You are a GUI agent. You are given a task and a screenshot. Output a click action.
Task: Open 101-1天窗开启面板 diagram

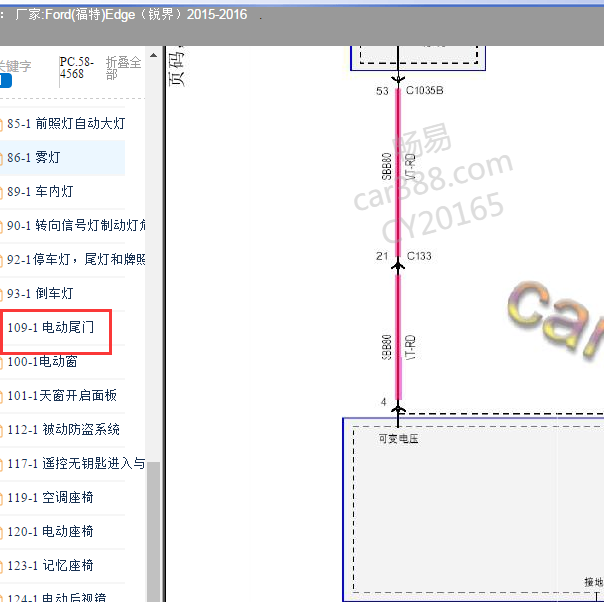coord(62,396)
